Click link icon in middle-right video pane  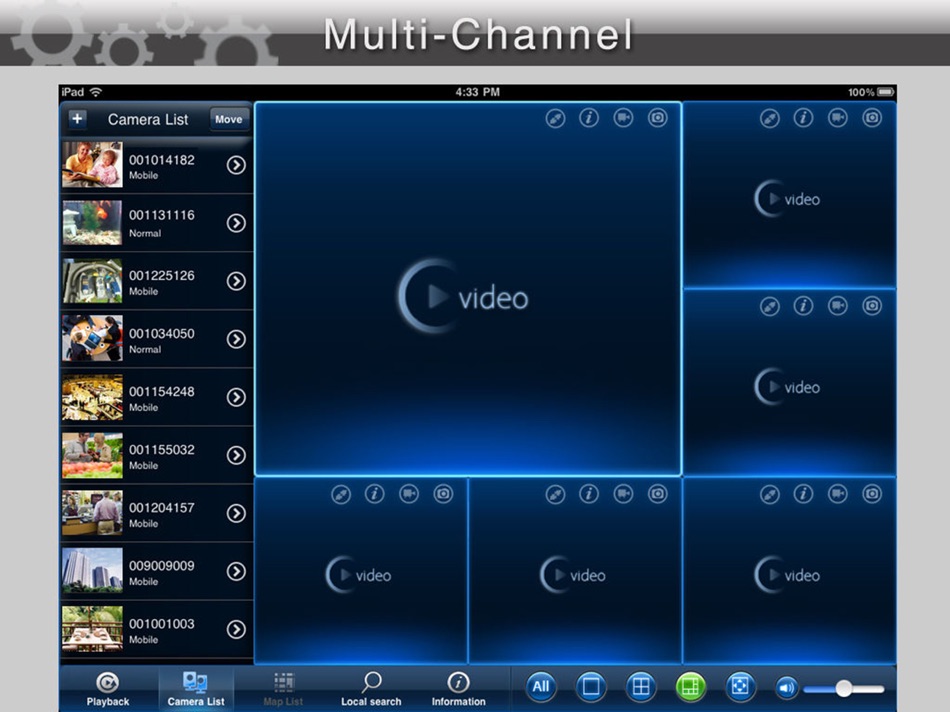click(769, 307)
